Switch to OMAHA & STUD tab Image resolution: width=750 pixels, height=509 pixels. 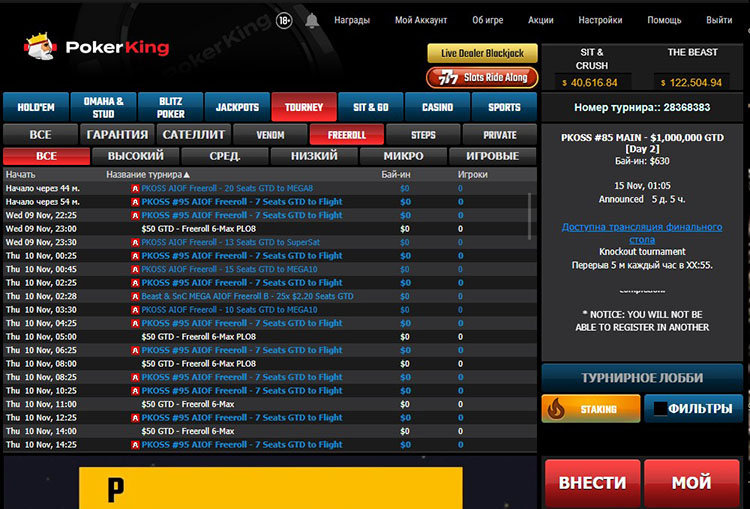point(103,107)
